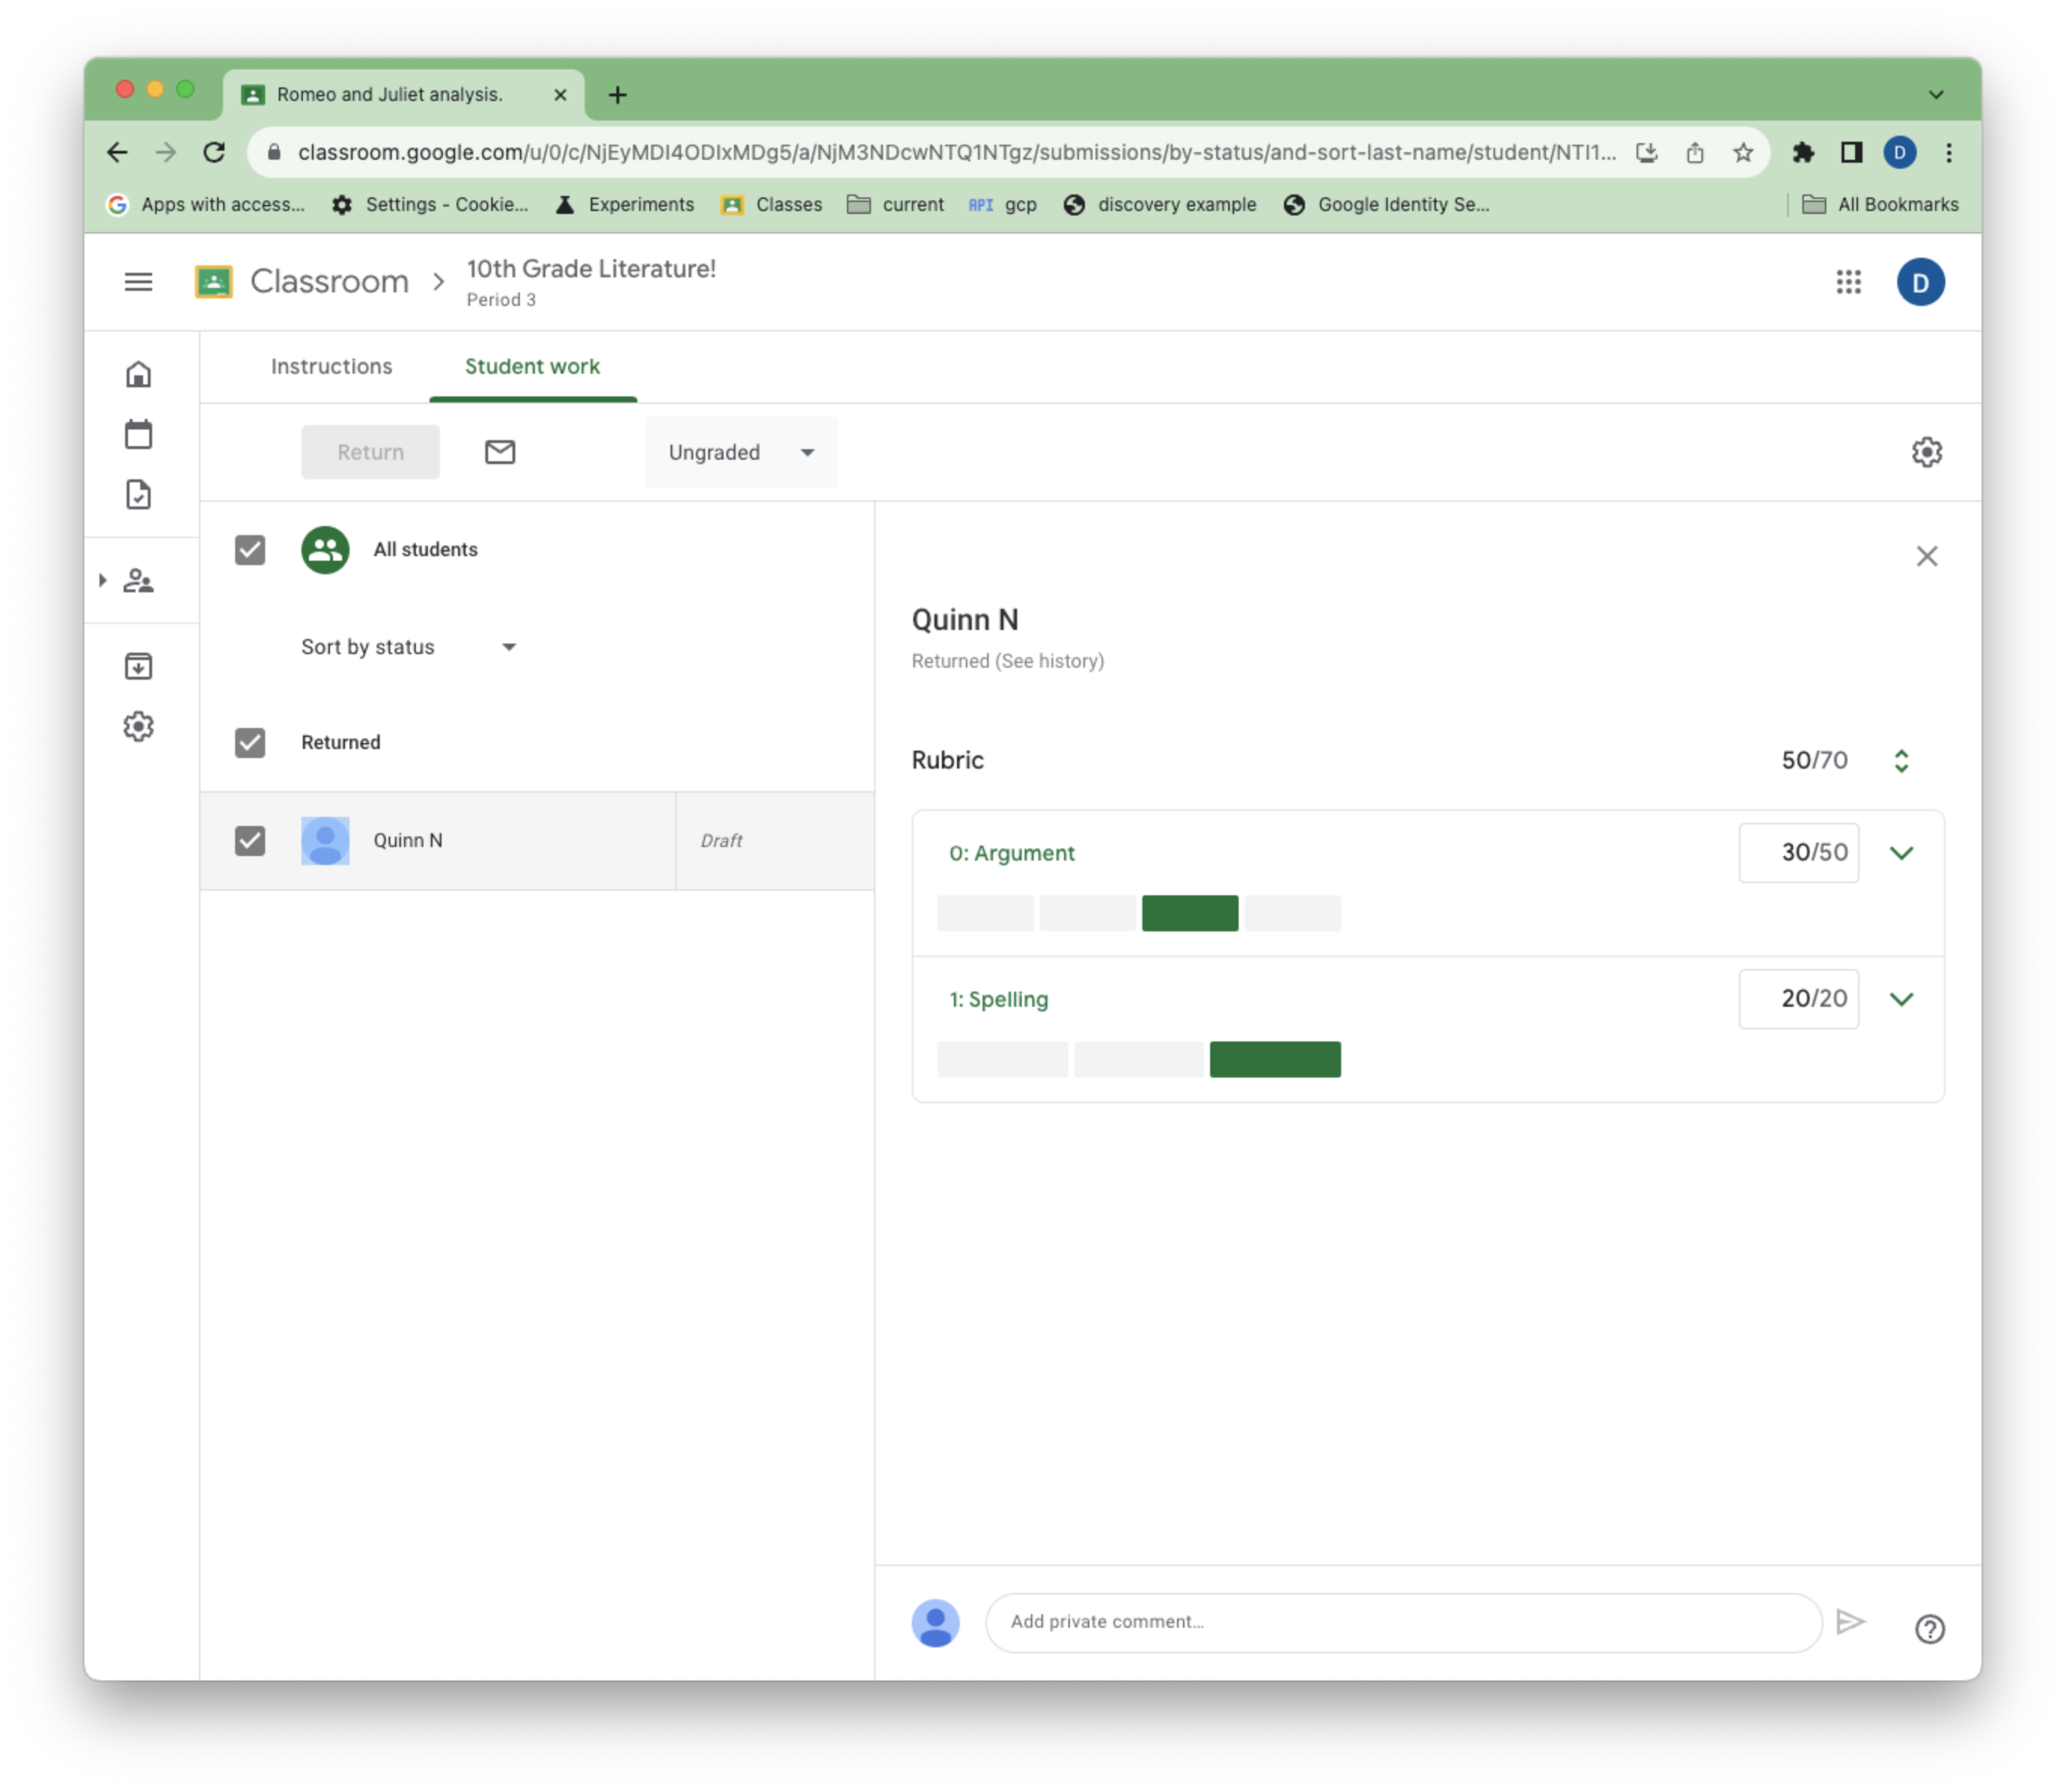Screen dimensions: 2066x1792
Task: Expand the Argument rubric criterion
Action: [1901, 852]
